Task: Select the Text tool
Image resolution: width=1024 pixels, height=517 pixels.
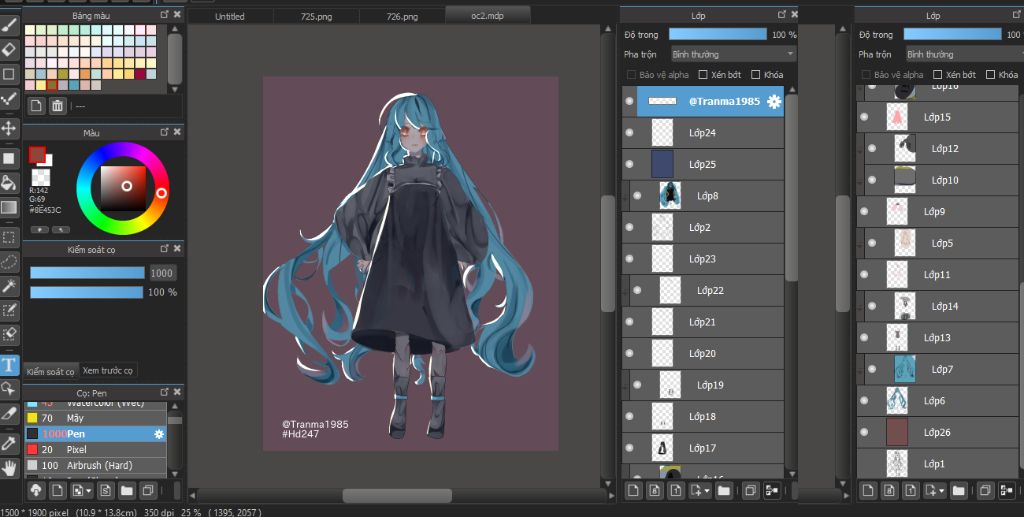Action: (9, 364)
